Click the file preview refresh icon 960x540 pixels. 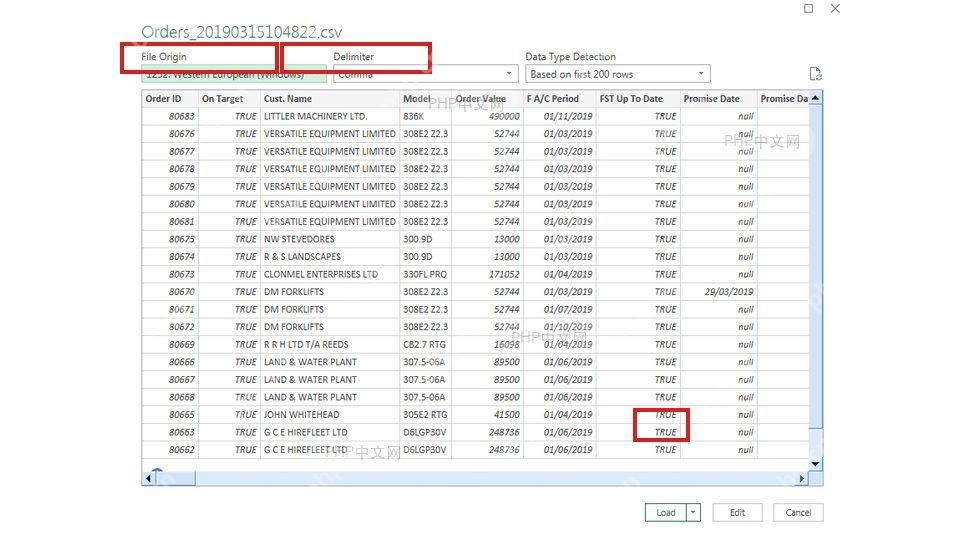coord(815,74)
